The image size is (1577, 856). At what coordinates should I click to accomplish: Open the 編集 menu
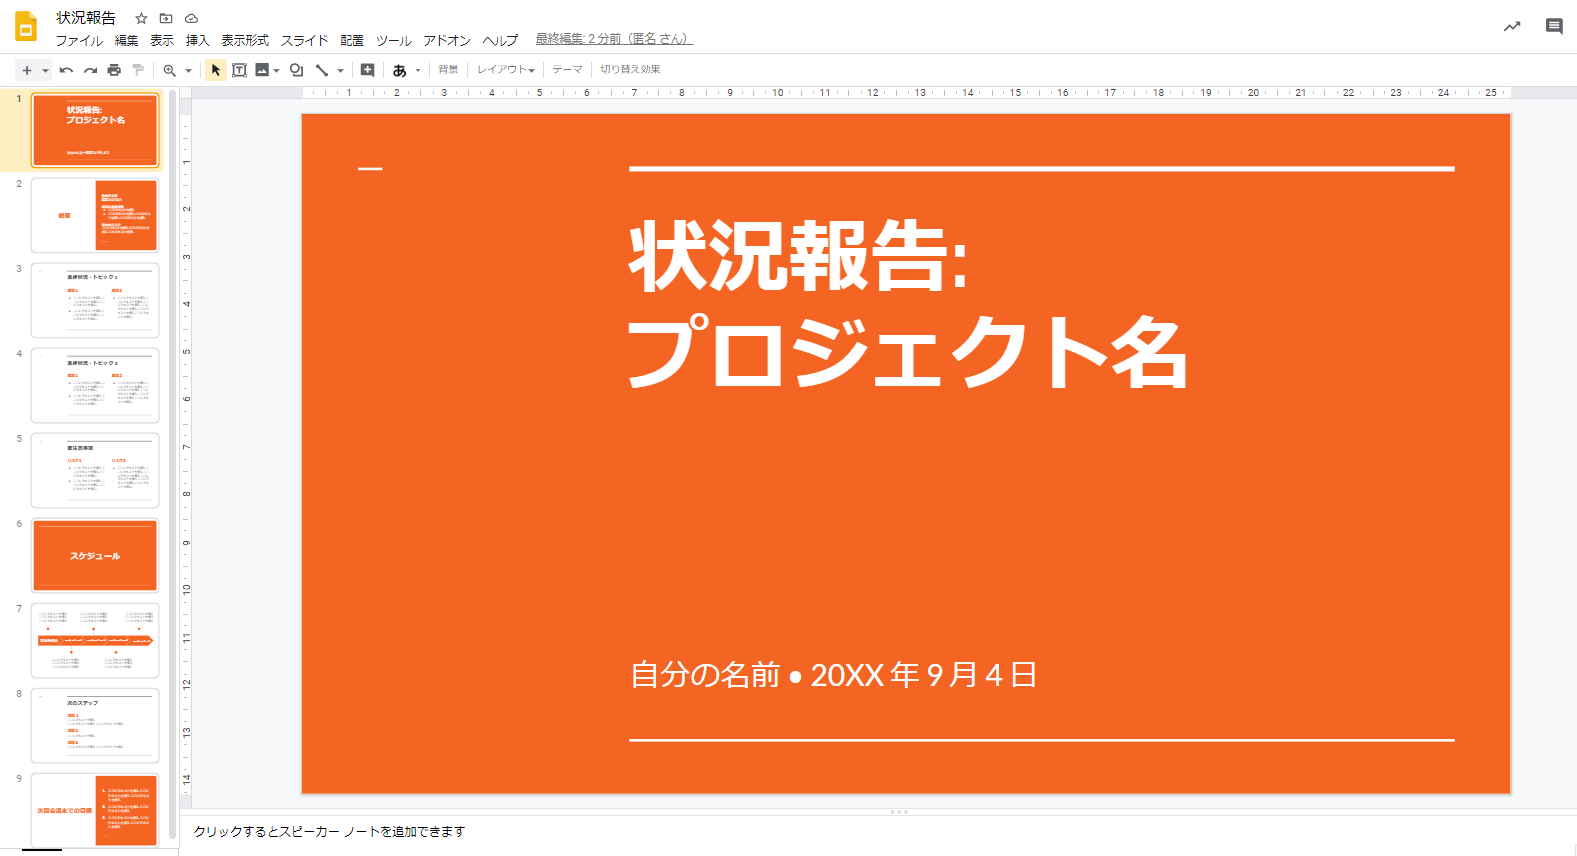[x=127, y=40]
